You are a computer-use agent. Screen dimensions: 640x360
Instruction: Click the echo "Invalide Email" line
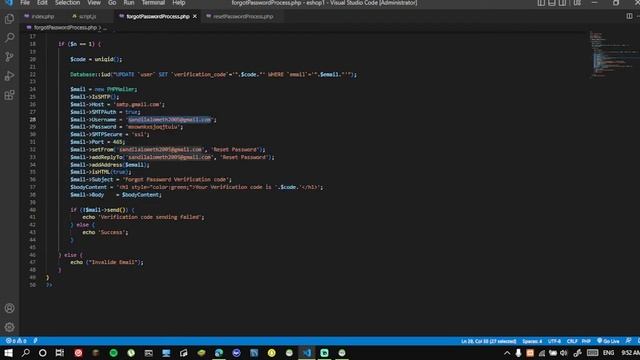pos(107,262)
